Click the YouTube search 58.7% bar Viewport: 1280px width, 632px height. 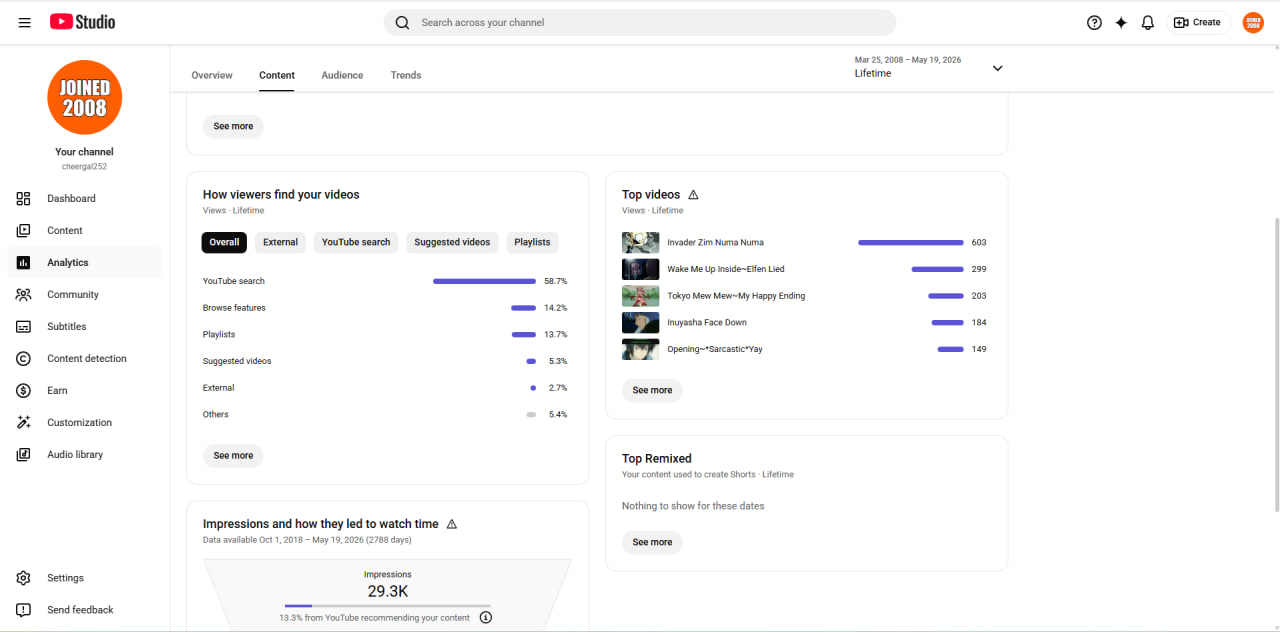(x=484, y=281)
